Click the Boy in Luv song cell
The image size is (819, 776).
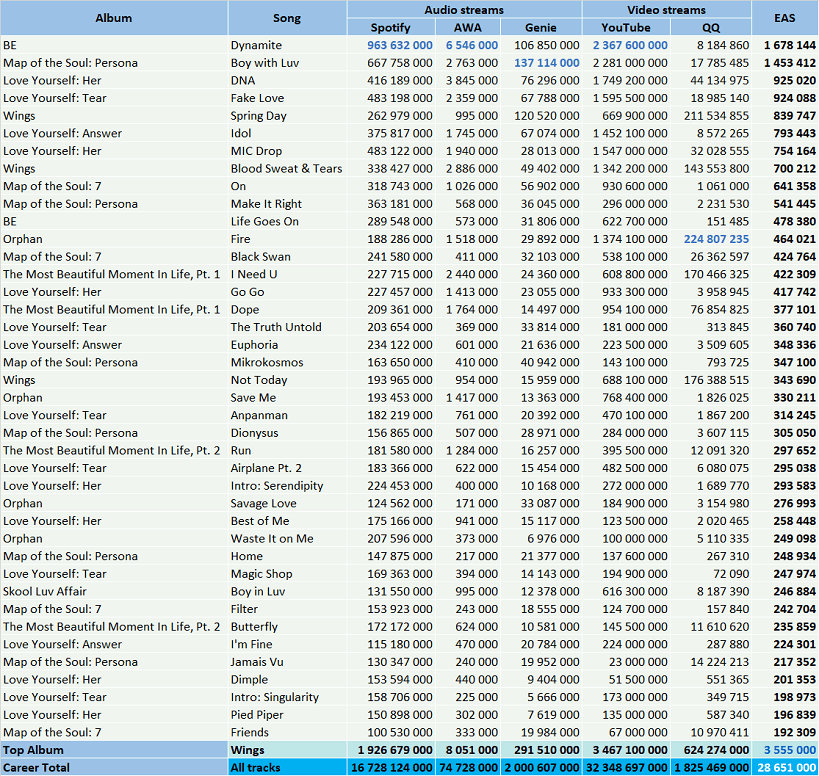(287, 591)
